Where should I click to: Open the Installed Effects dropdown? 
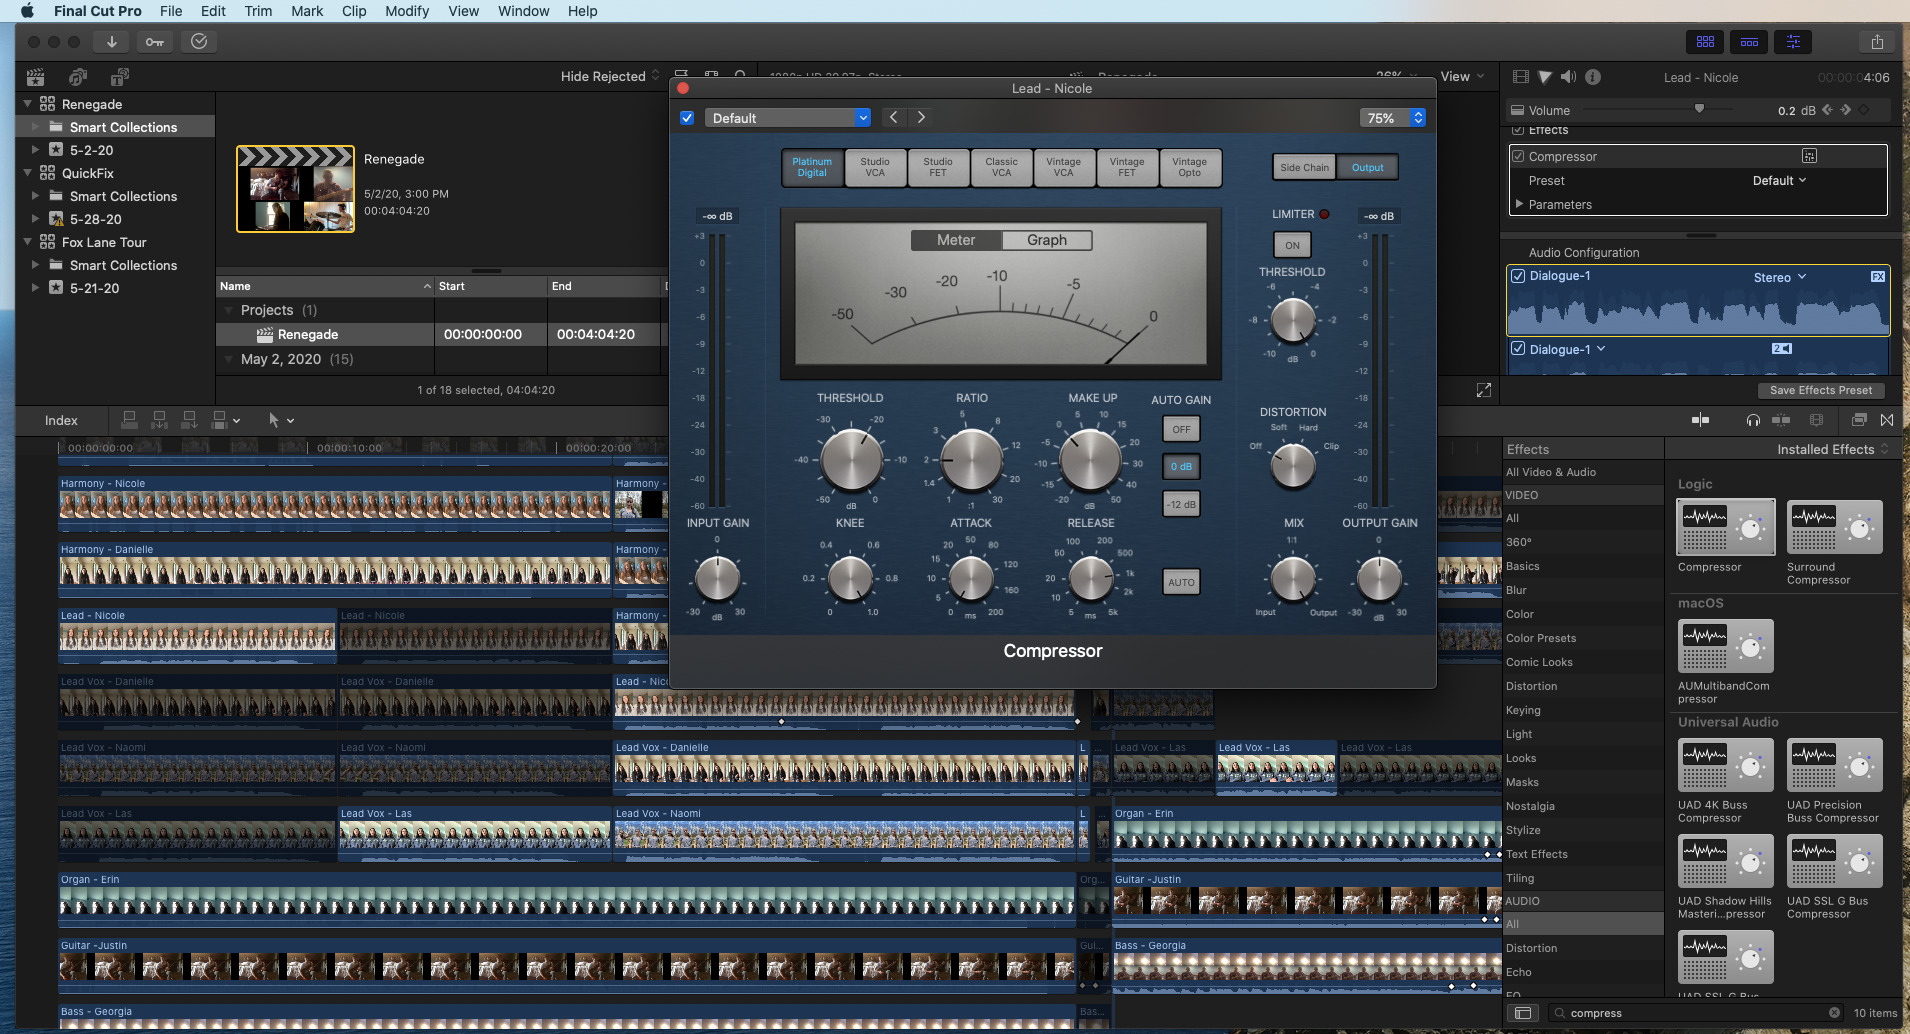coord(1833,449)
